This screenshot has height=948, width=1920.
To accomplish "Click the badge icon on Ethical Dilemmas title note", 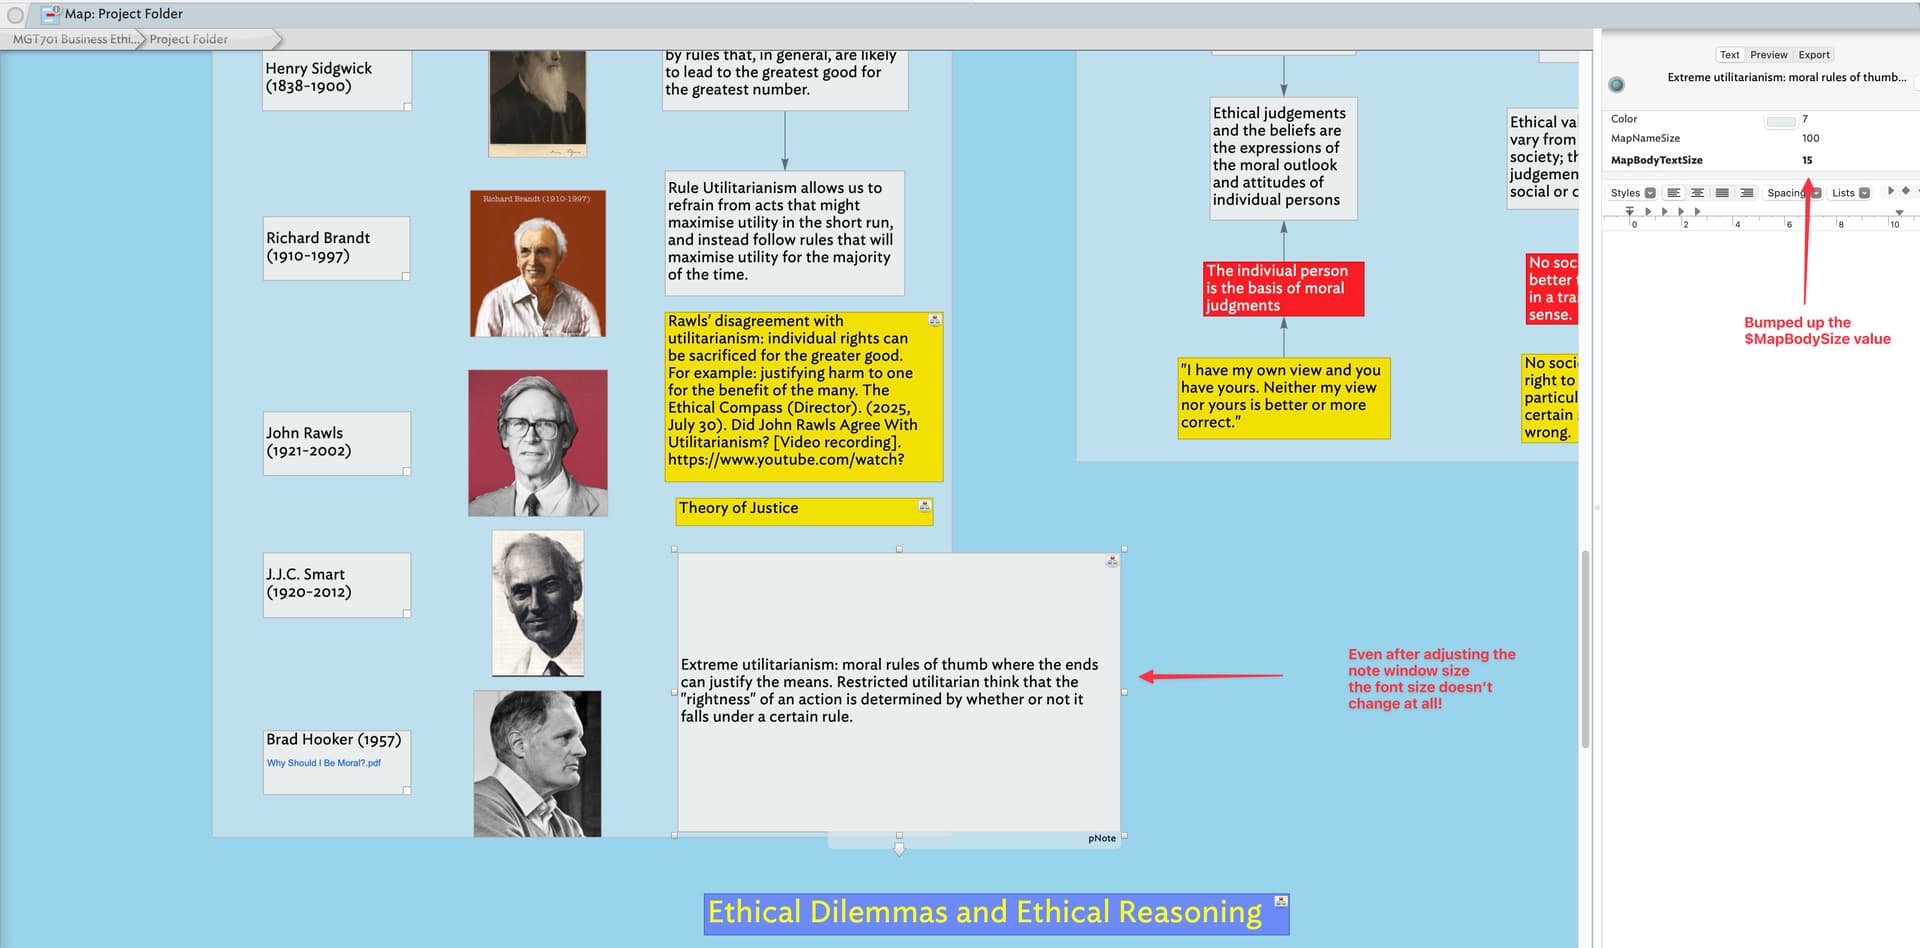I will (x=1280, y=902).
